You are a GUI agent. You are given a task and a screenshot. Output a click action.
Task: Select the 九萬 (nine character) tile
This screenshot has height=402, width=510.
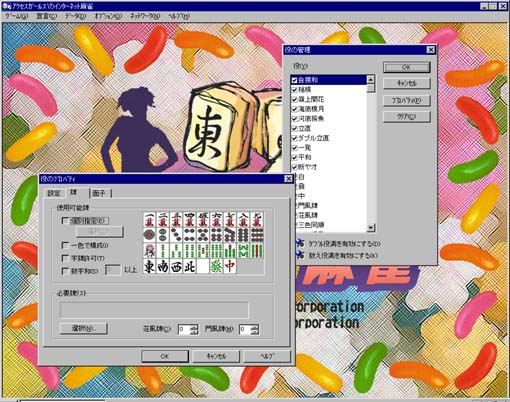(257, 220)
